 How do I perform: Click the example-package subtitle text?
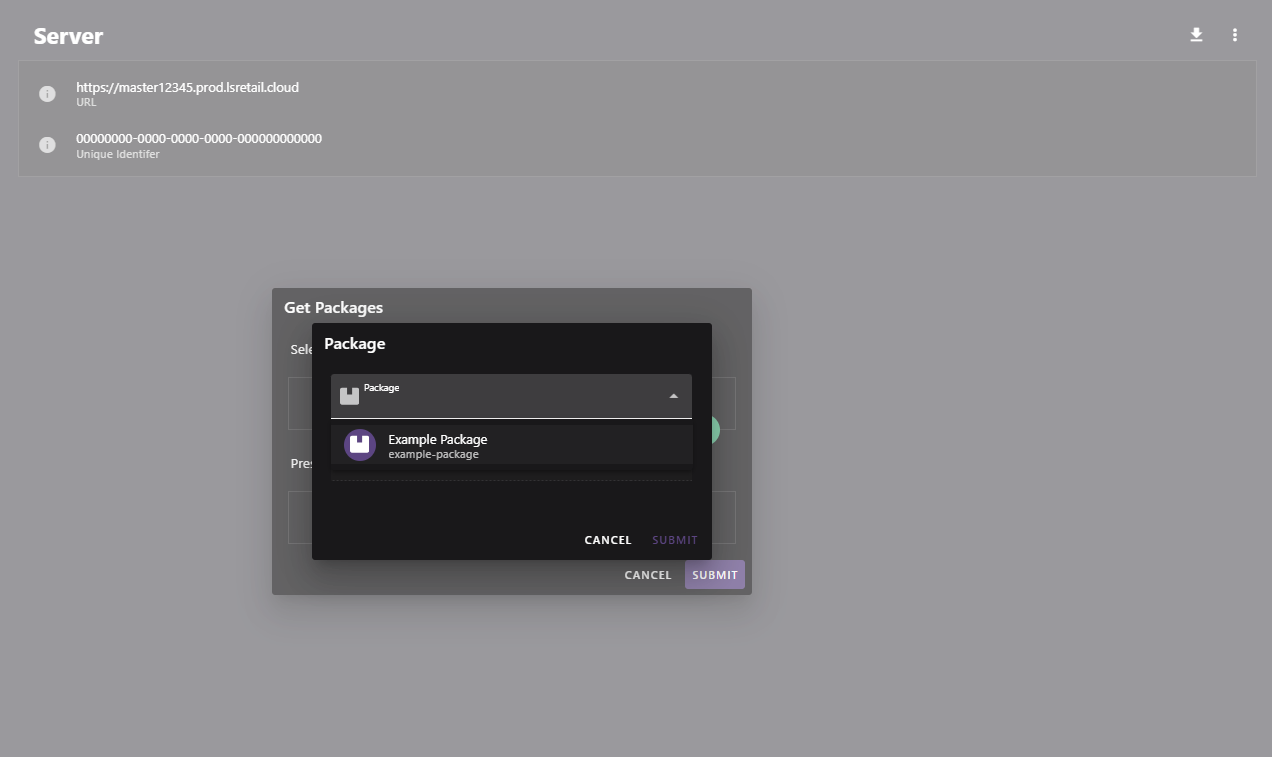[x=433, y=455]
